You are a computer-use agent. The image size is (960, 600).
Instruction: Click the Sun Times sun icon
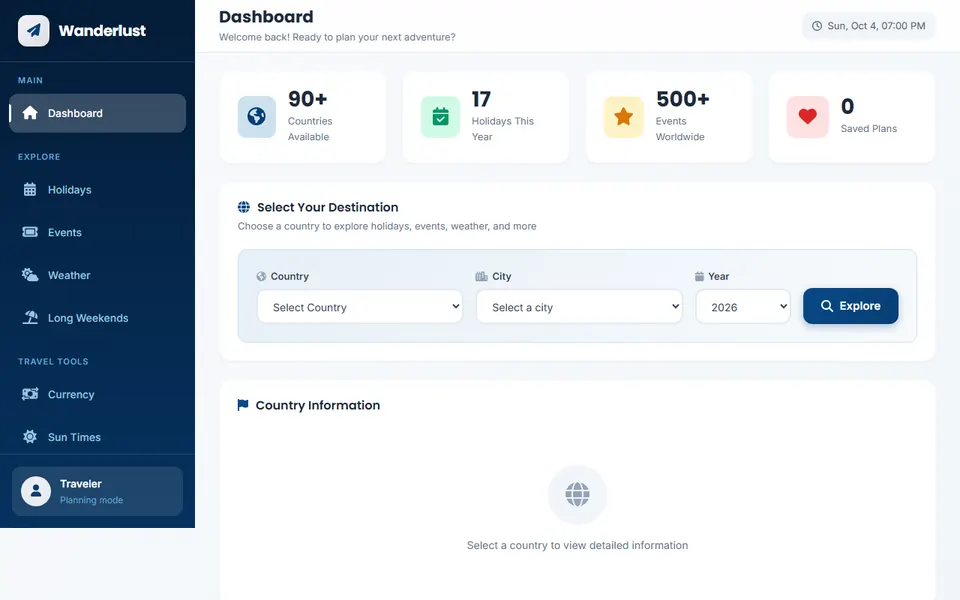(30, 437)
